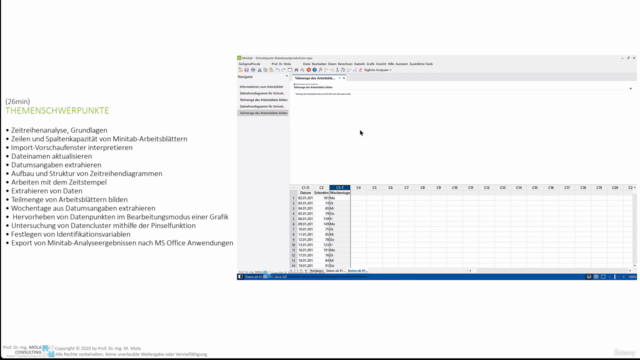This screenshot has width=640, height=360.
Task: Click the red Cancel toolbar icon
Action: (x=309, y=70)
